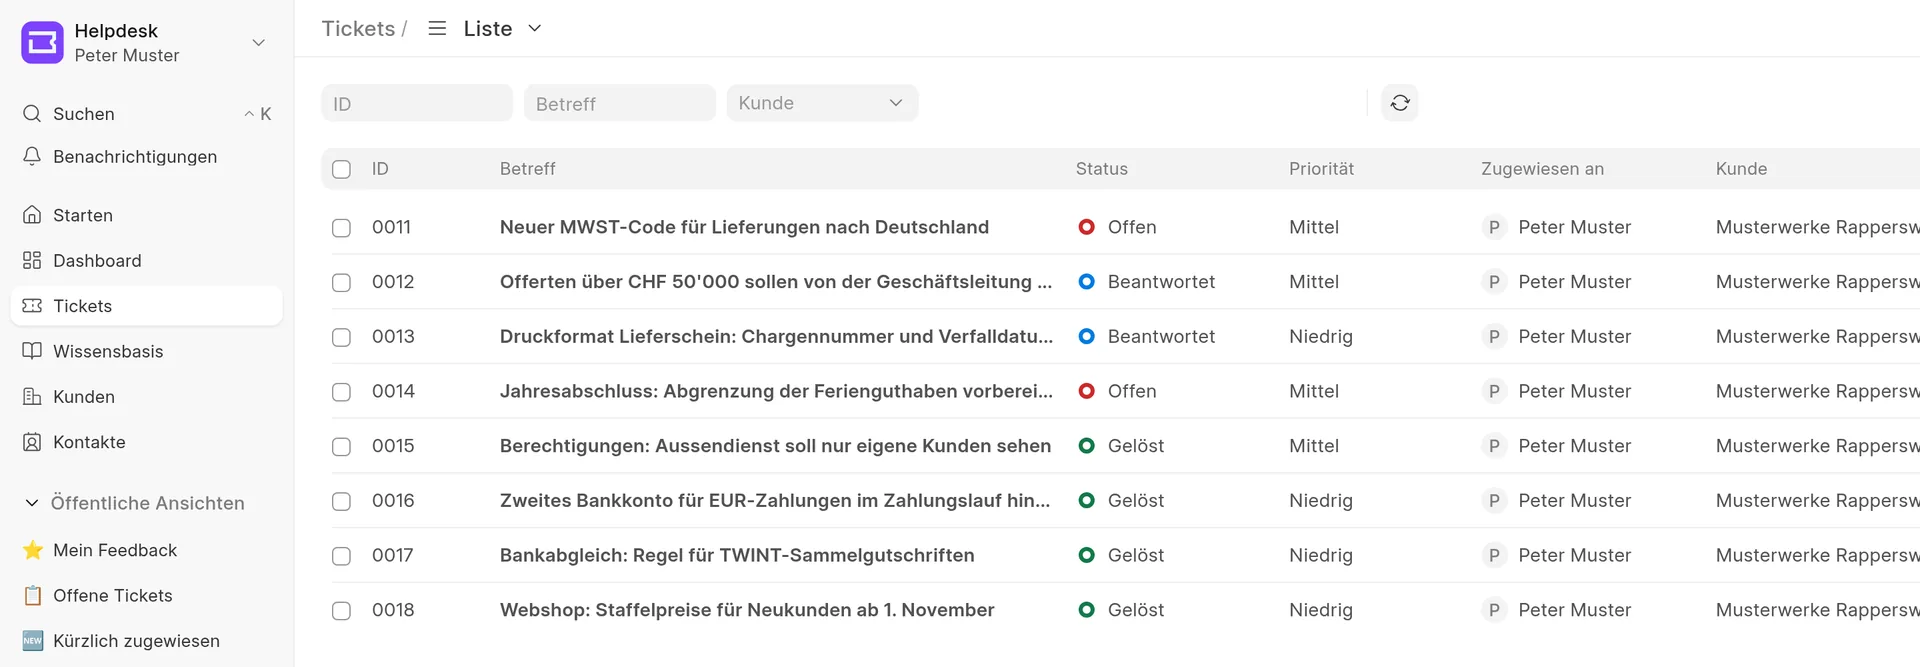Click the Wissensbasis book icon
The image size is (1920, 667).
32,351
